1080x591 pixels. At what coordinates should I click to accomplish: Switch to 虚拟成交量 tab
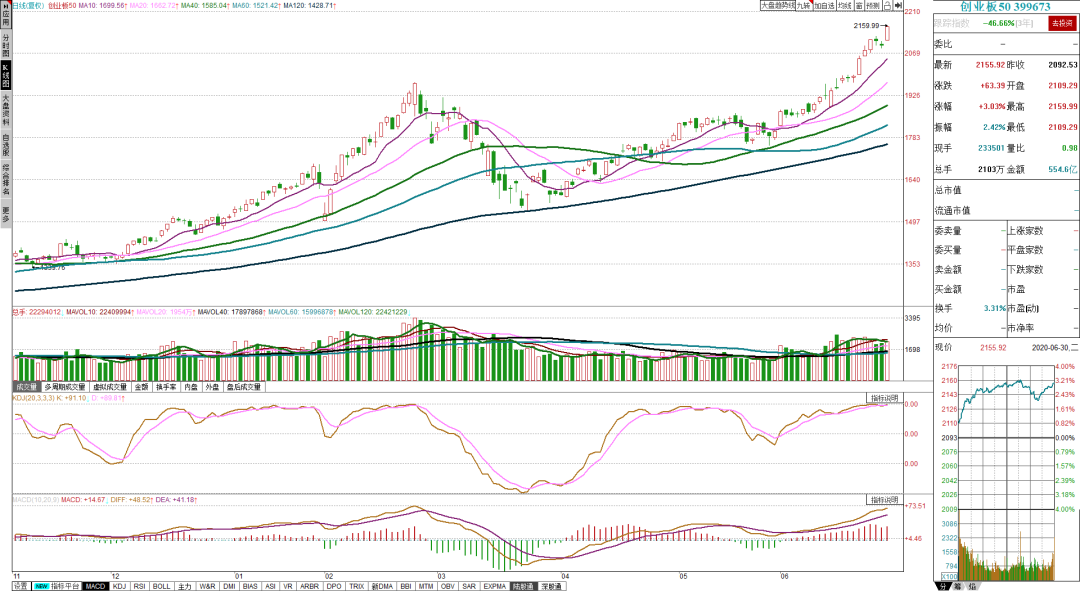tap(110, 387)
